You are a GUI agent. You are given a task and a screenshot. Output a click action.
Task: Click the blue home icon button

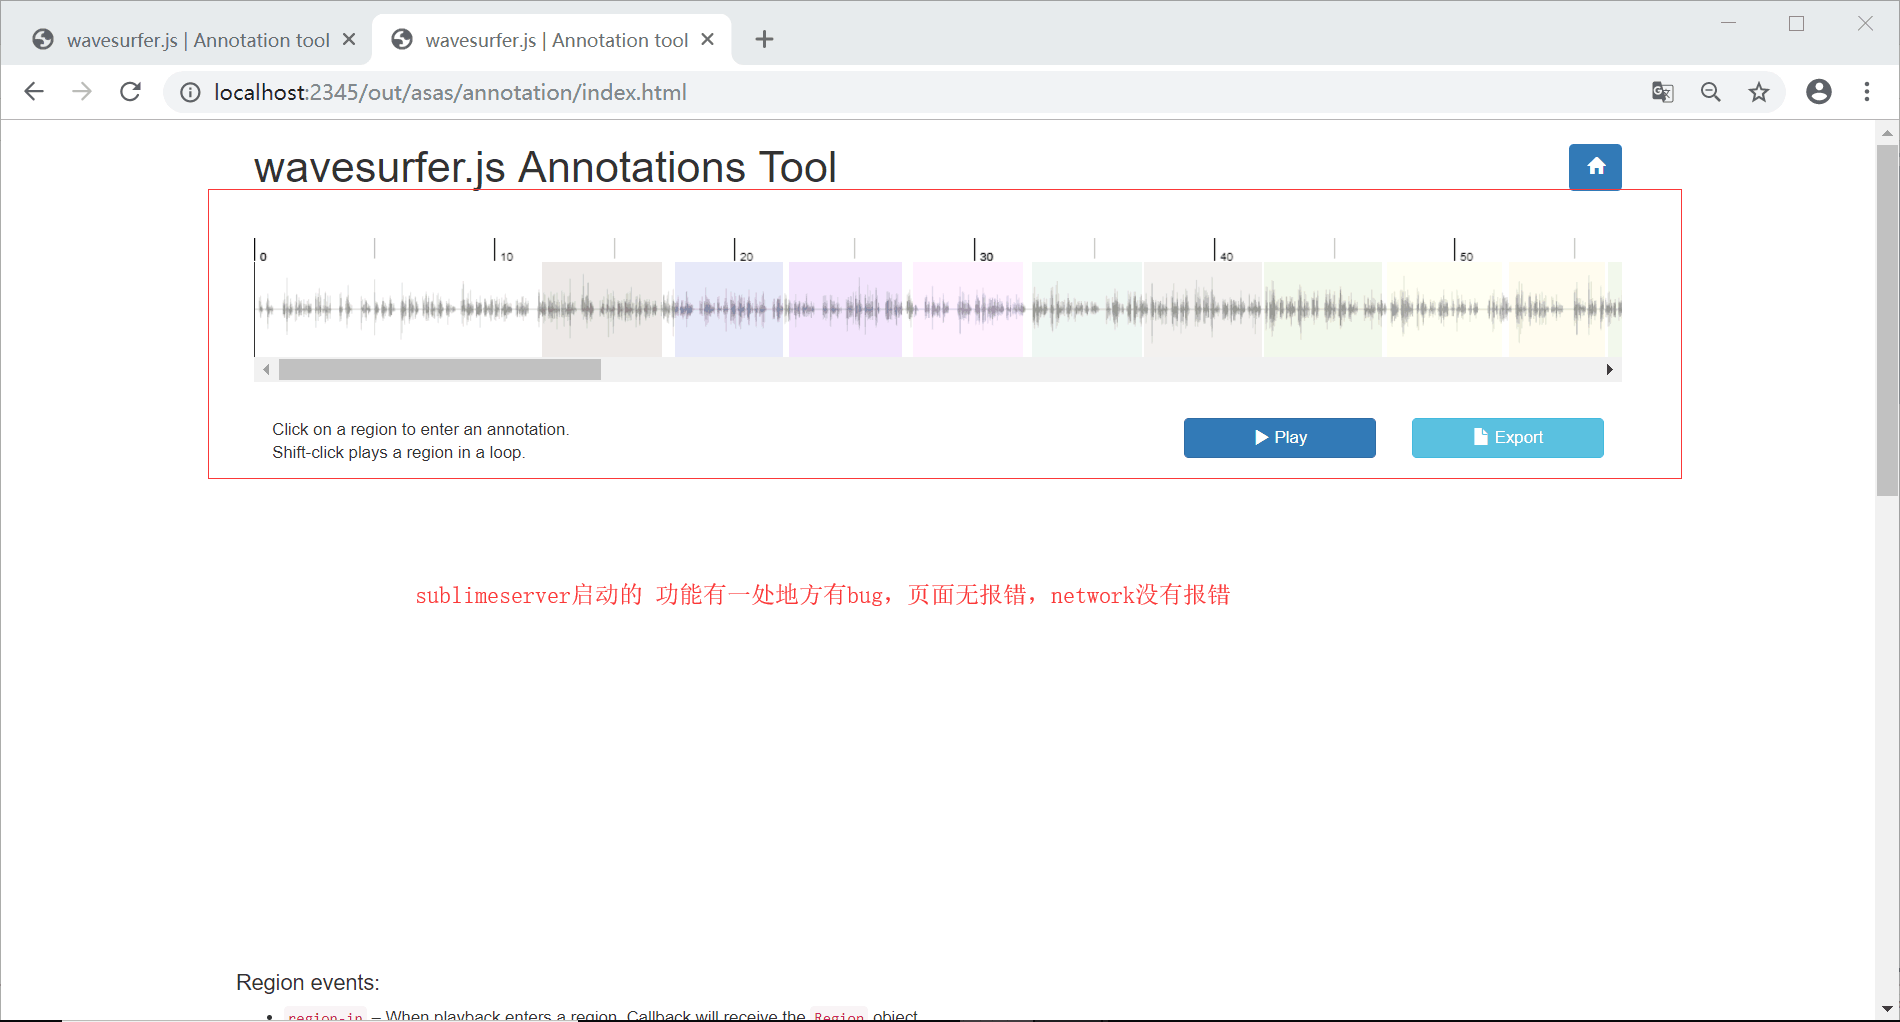click(x=1595, y=167)
